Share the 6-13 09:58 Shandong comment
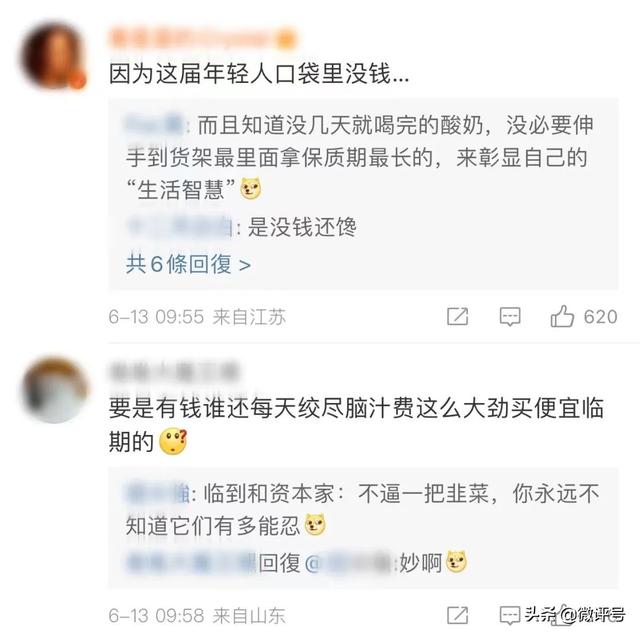 (x=458, y=615)
